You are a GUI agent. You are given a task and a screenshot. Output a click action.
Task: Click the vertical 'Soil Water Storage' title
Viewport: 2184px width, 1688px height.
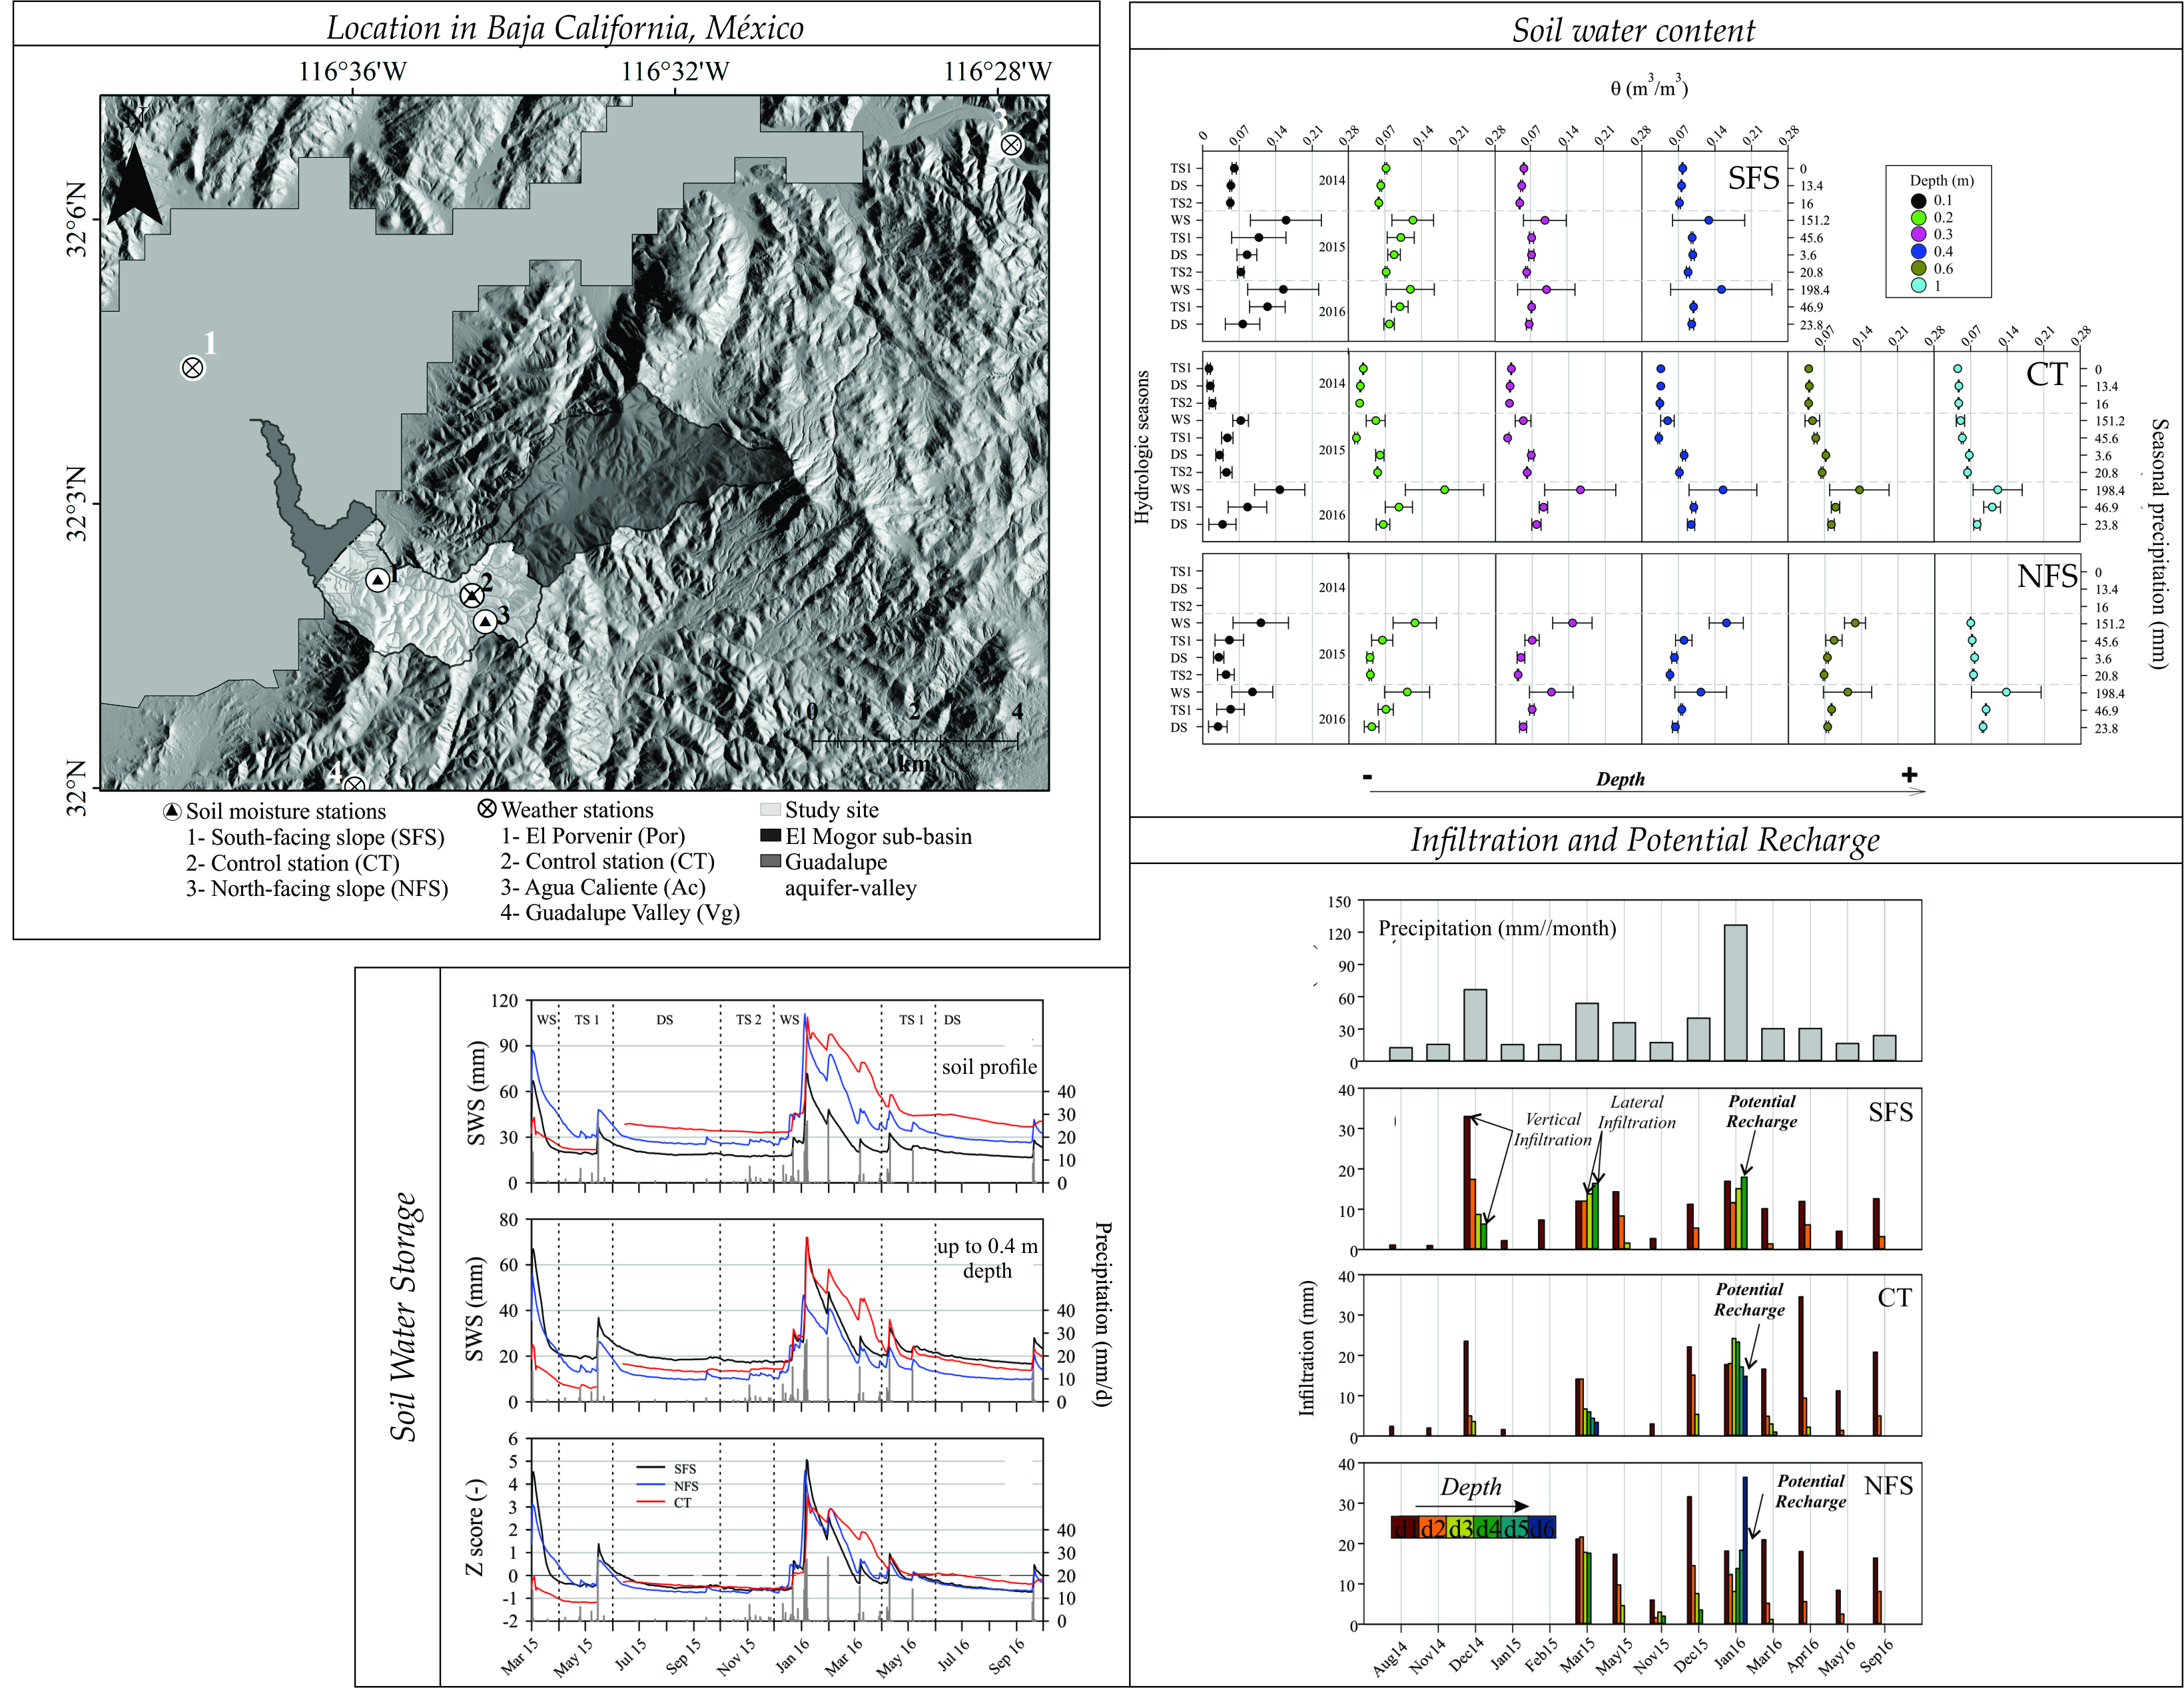[x=403, y=1317]
